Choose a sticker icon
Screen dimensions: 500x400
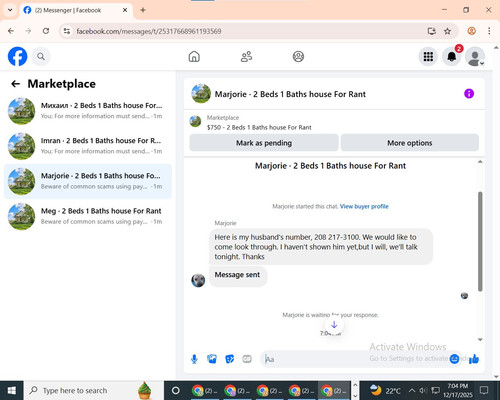point(230,359)
